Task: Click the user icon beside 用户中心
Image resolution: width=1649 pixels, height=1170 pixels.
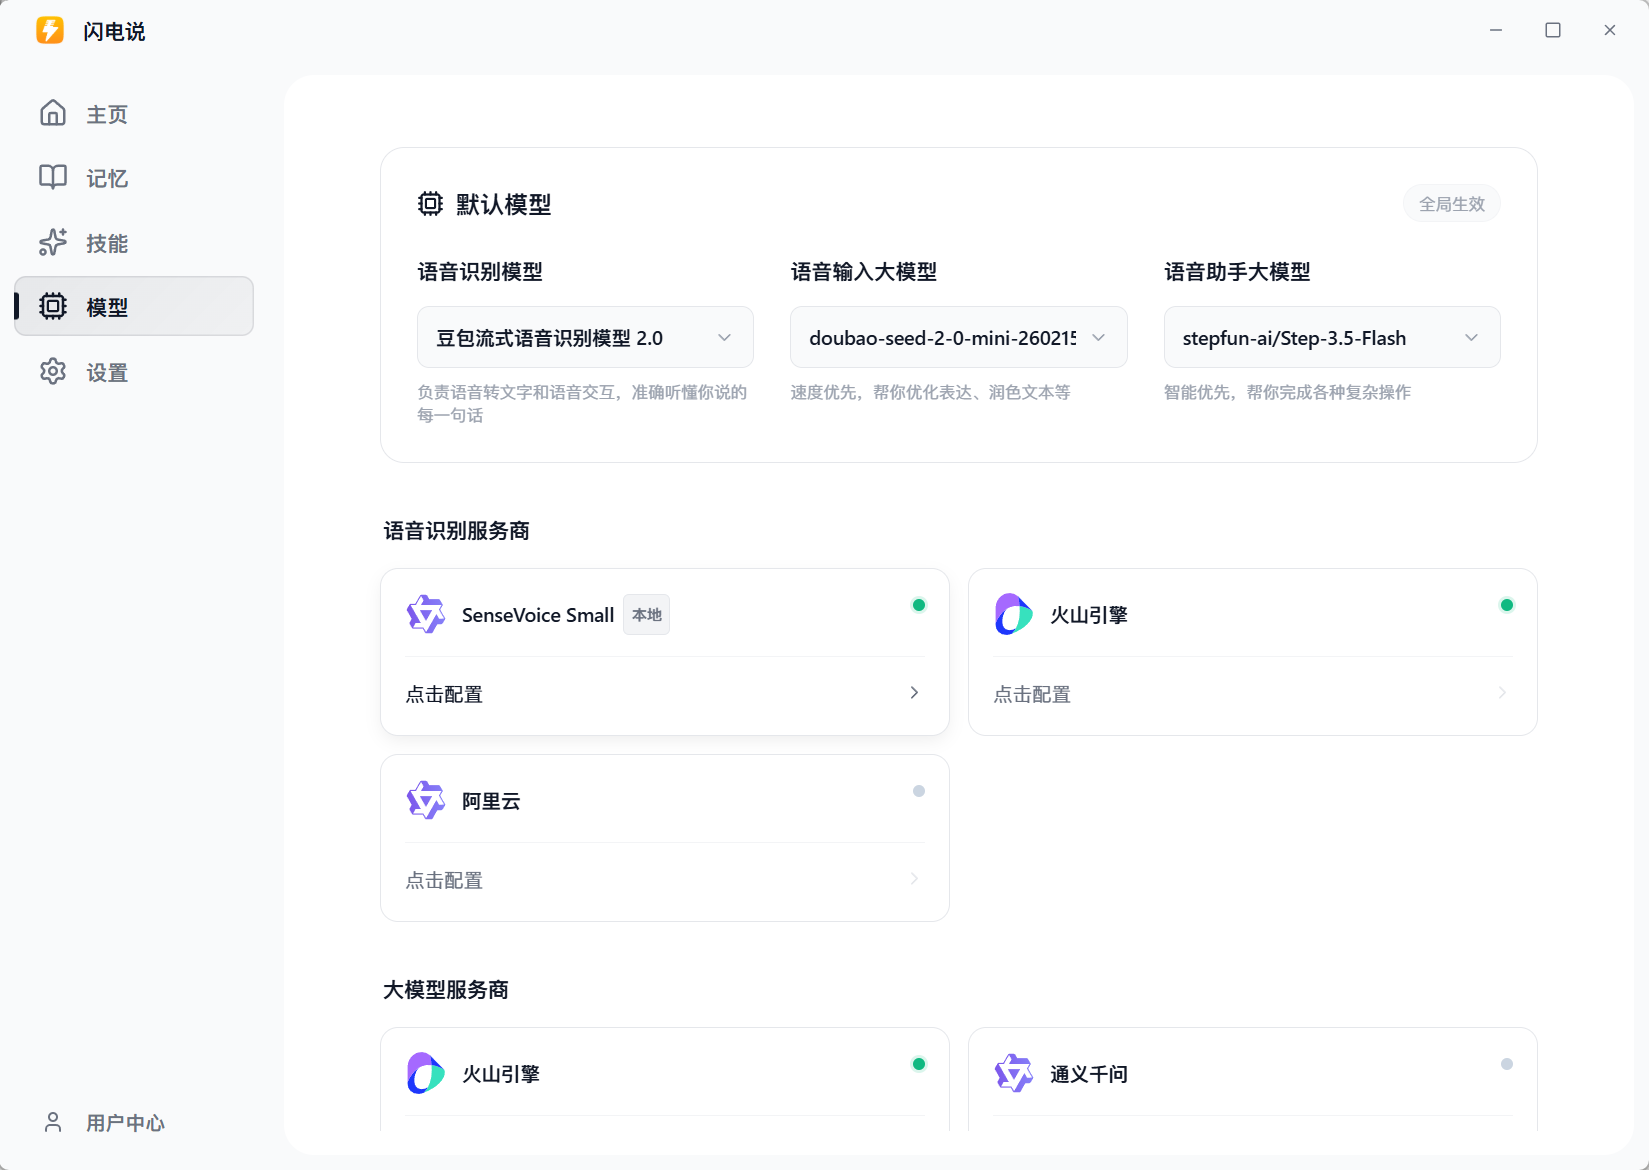Action: [x=53, y=1122]
